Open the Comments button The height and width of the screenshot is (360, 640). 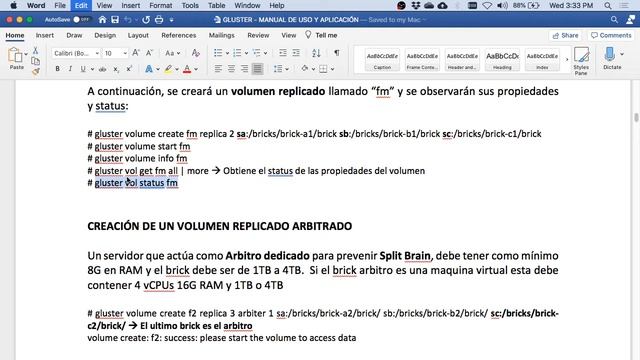(611, 36)
